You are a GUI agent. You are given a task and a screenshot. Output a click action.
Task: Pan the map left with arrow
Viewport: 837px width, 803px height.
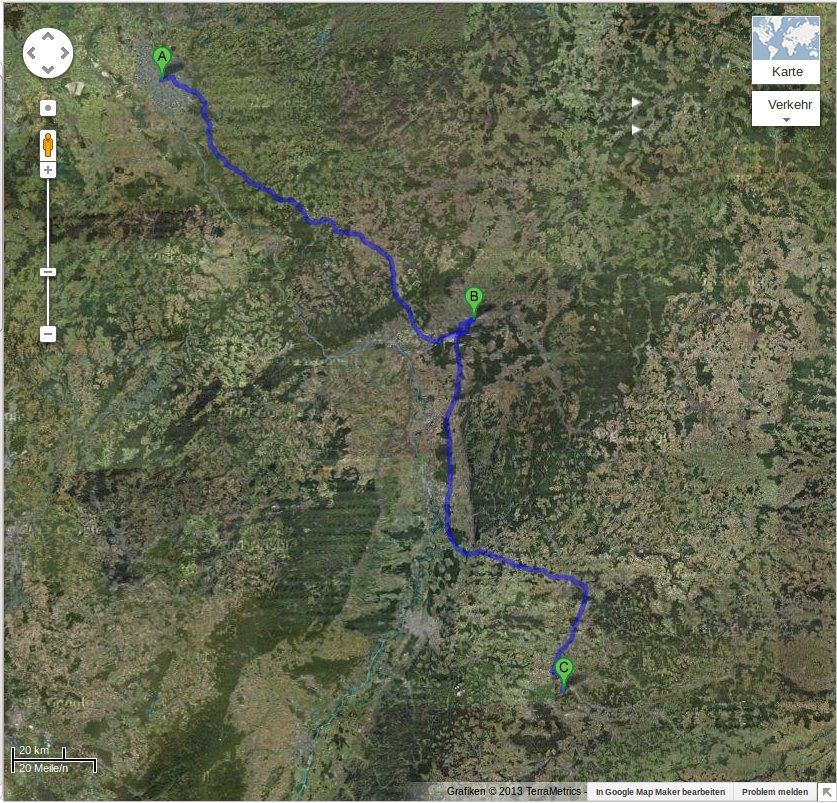pyautogui.click(x=31, y=53)
